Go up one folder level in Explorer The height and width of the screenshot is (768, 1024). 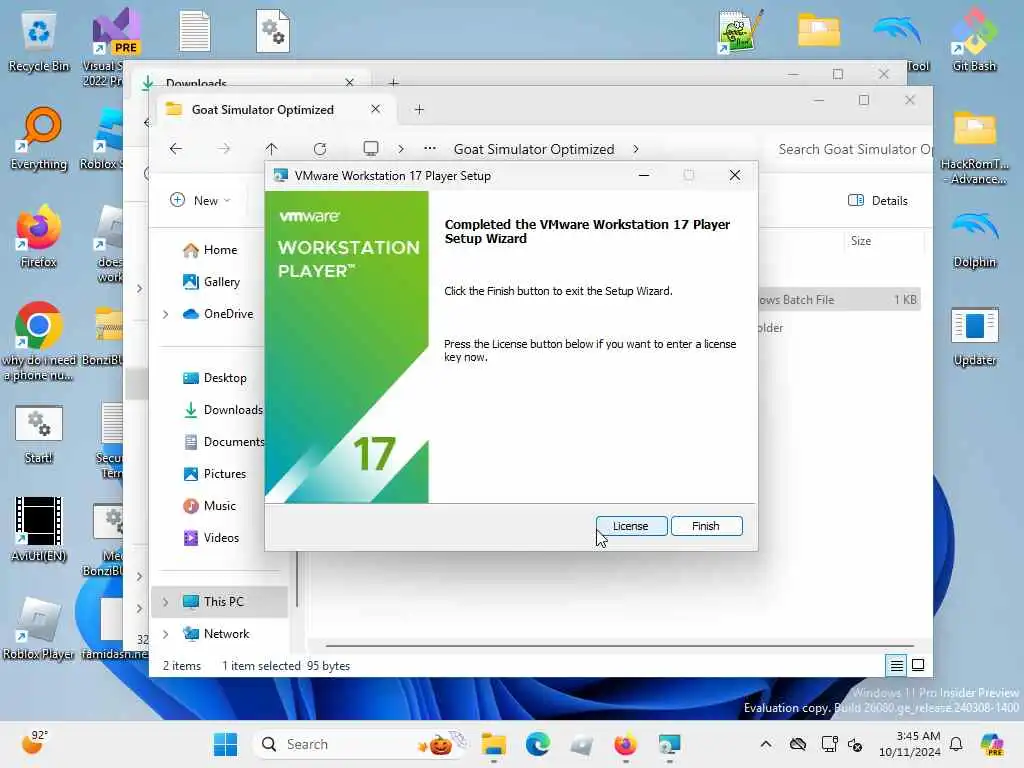[272, 149]
